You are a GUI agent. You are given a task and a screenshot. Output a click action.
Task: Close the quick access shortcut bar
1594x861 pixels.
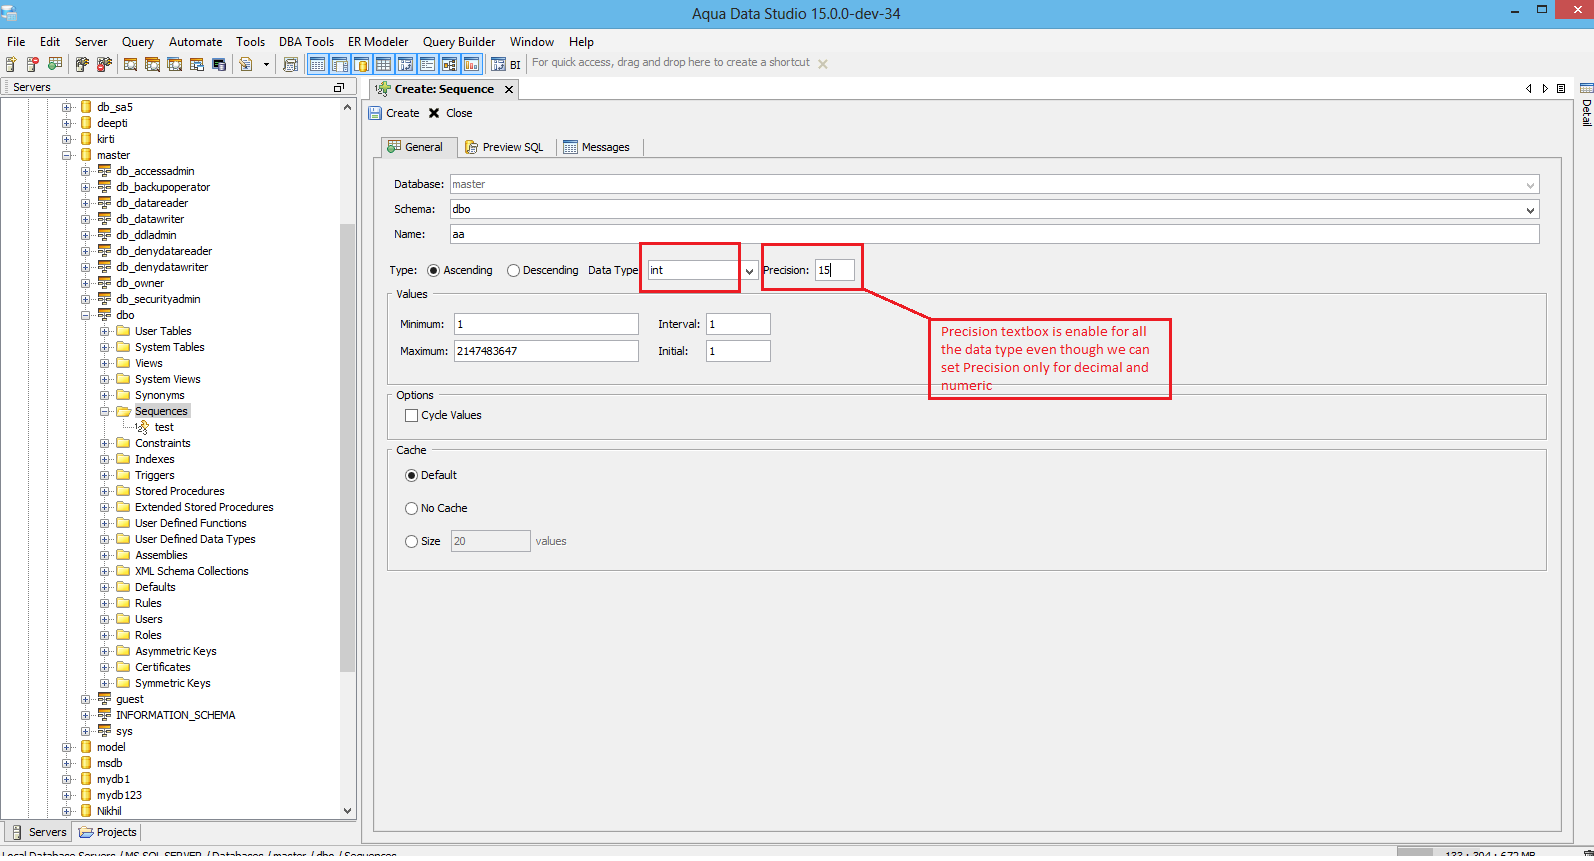(x=823, y=64)
